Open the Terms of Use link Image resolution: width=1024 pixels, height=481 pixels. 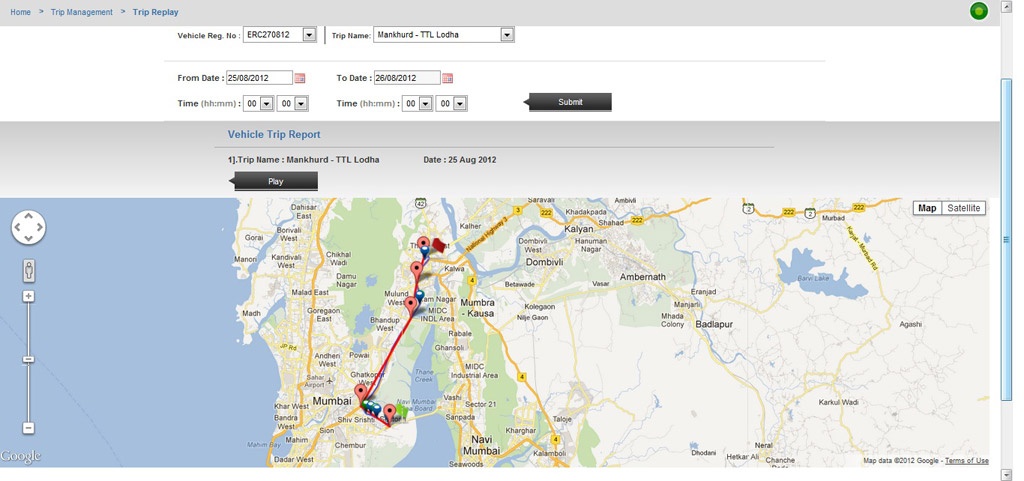tap(967, 461)
